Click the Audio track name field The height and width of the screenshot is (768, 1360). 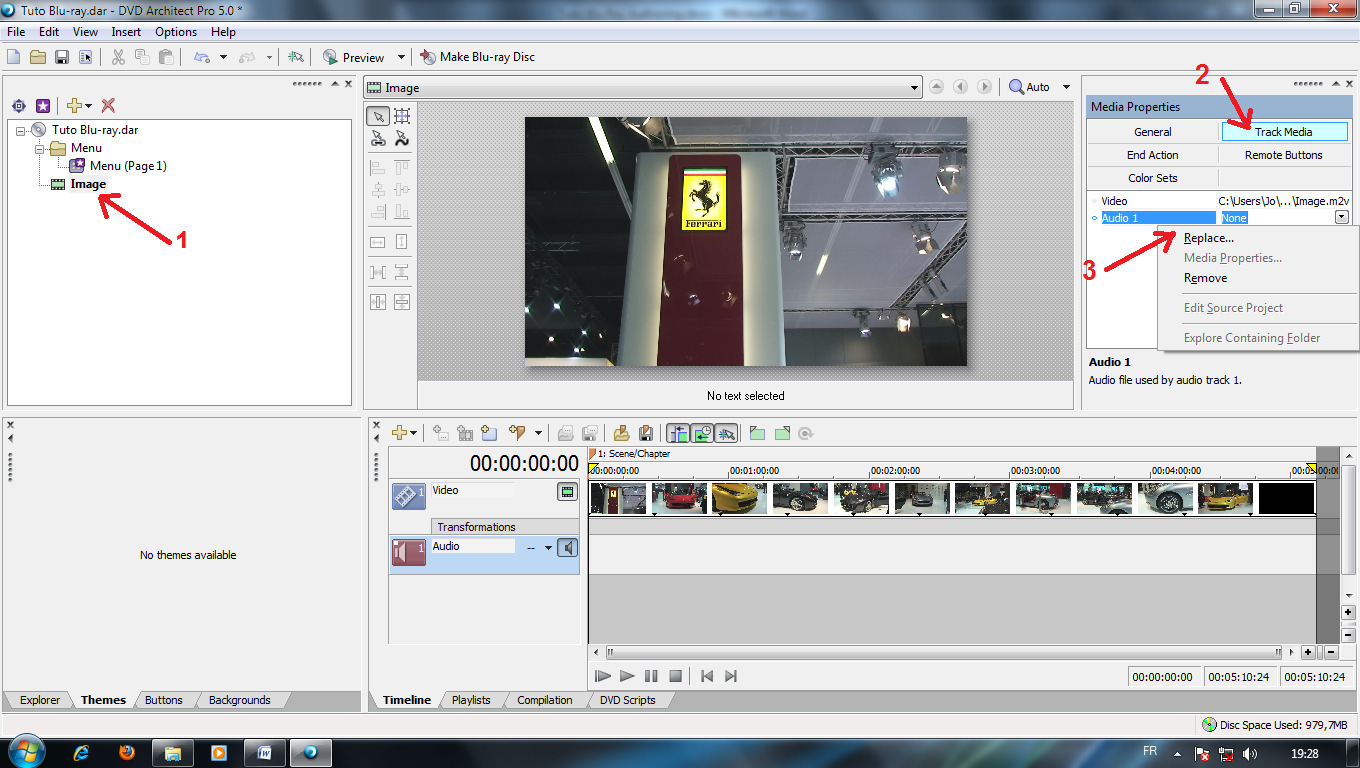(472, 547)
